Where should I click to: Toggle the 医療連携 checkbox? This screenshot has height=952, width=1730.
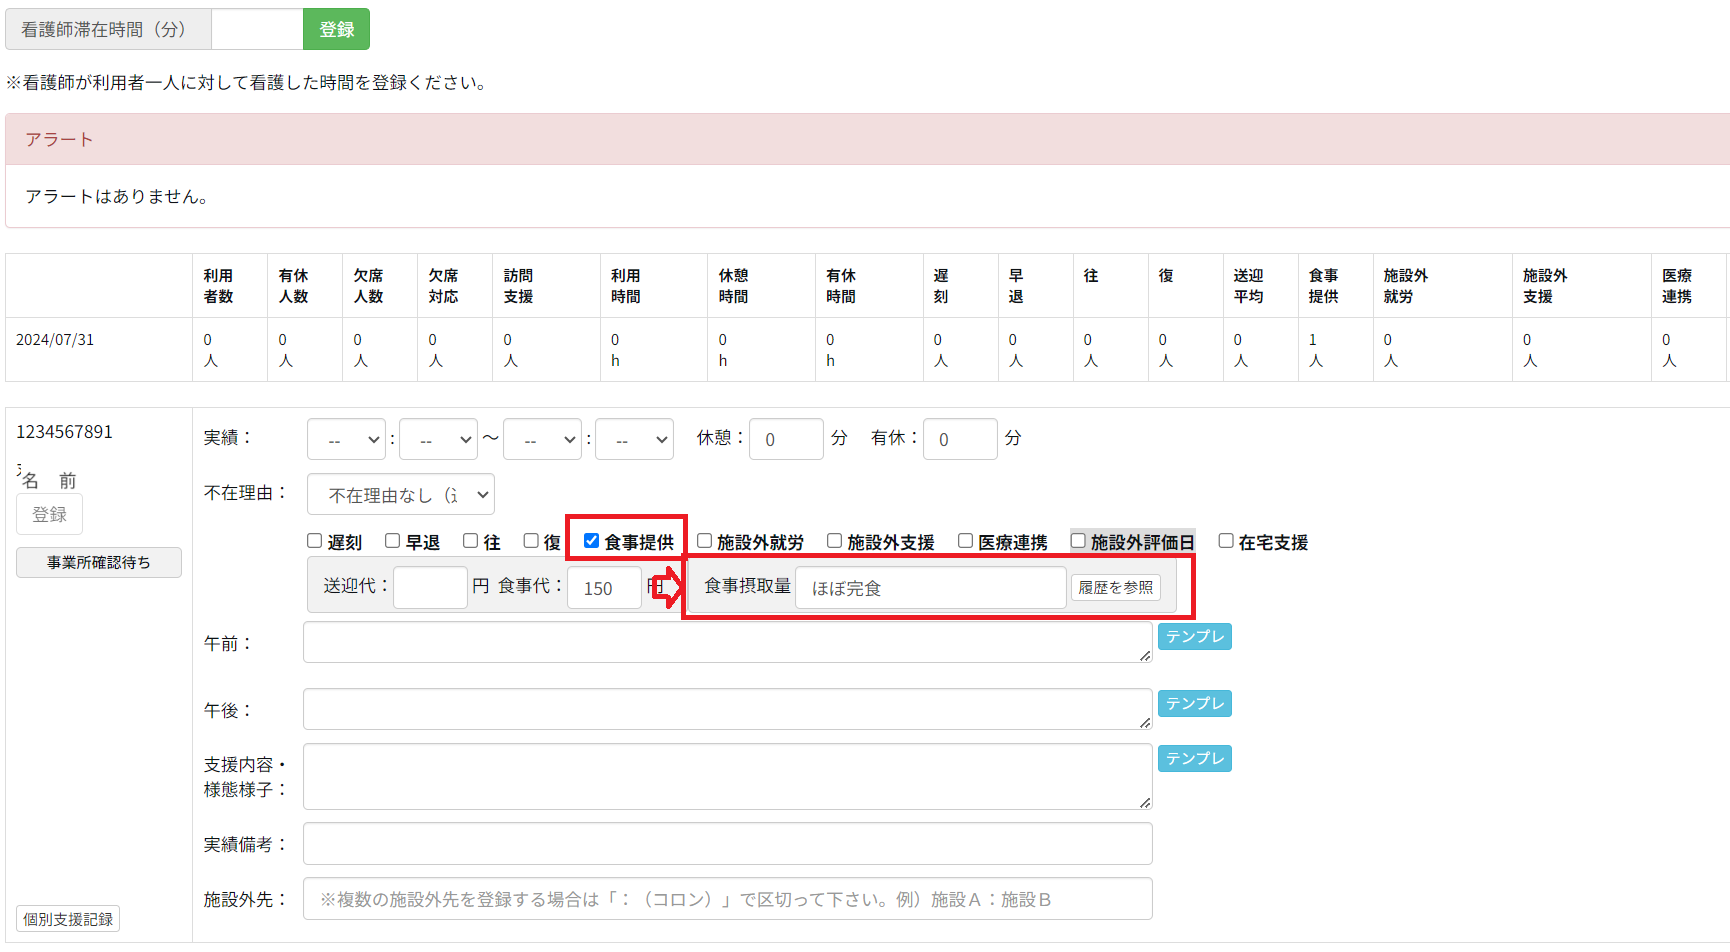click(966, 541)
